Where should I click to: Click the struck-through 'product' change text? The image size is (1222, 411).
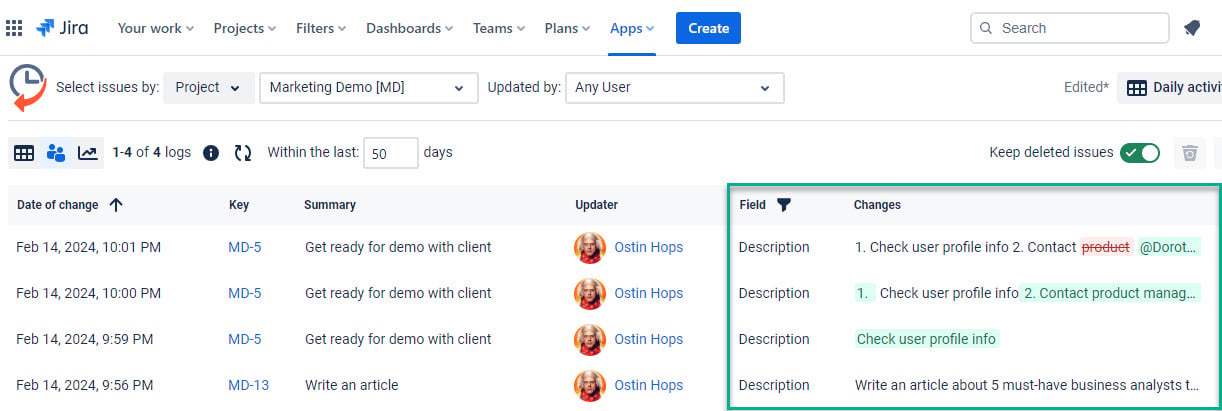tap(1106, 247)
